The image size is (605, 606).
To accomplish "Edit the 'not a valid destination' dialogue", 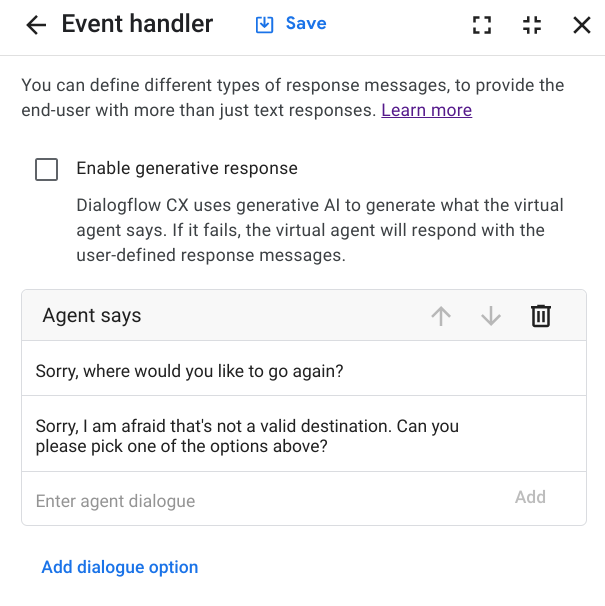I will [x=247, y=436].
